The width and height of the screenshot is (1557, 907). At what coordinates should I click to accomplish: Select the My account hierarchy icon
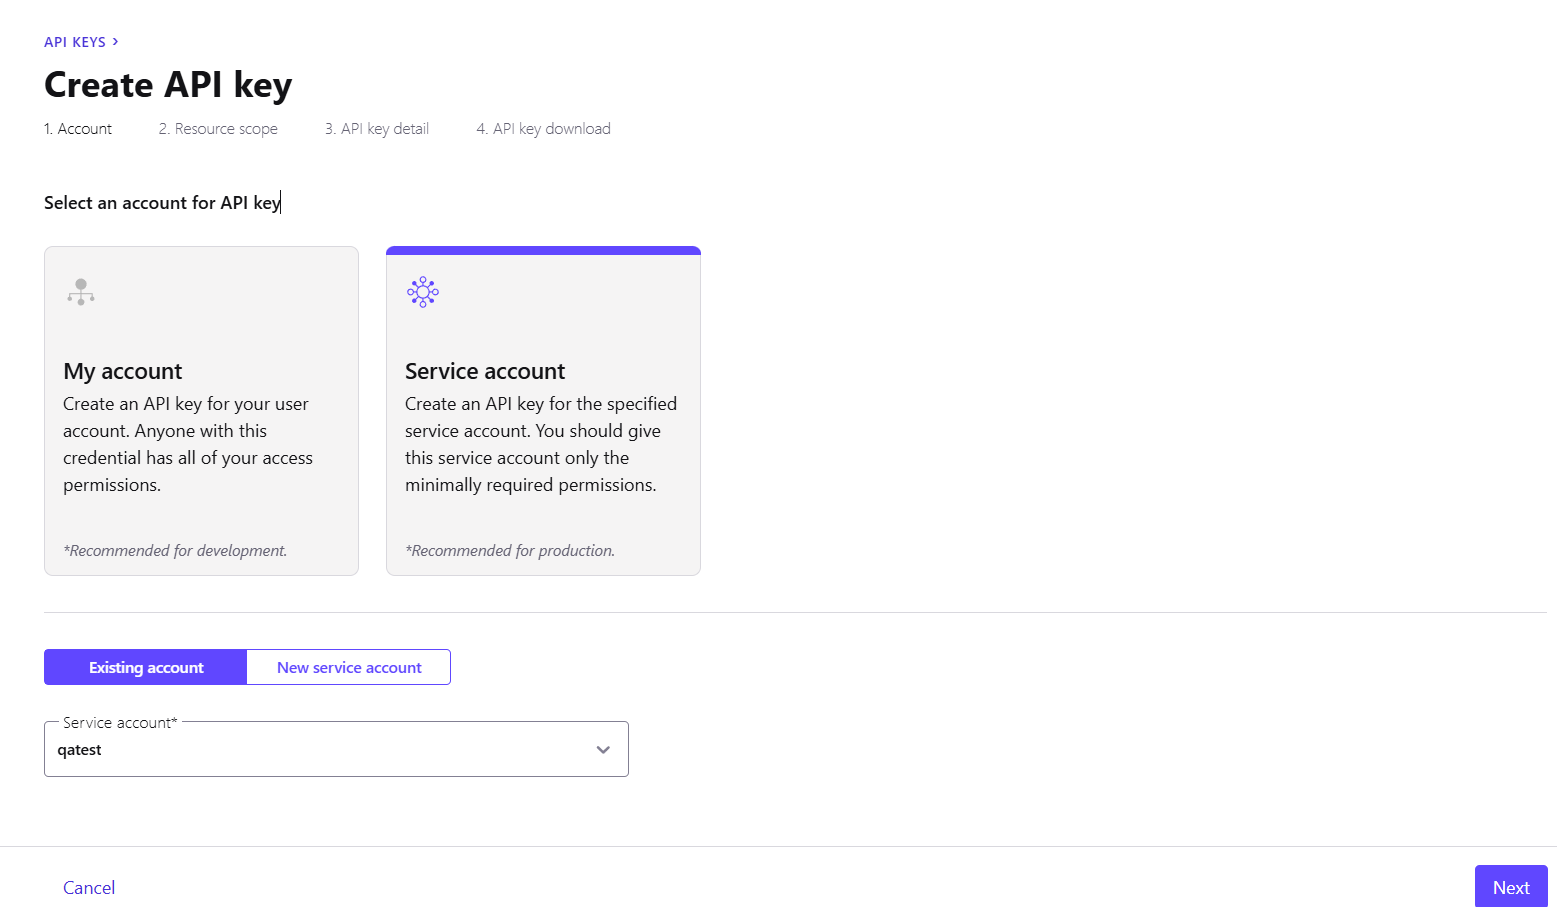(x=81, y=291)
